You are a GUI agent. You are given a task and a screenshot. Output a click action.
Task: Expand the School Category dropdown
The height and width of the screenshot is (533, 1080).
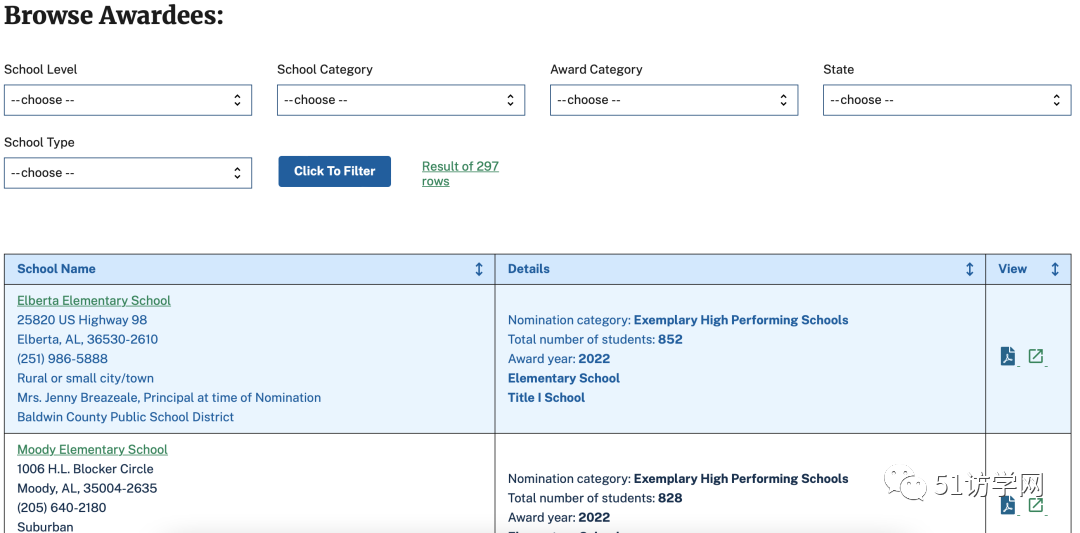point(401,100)
